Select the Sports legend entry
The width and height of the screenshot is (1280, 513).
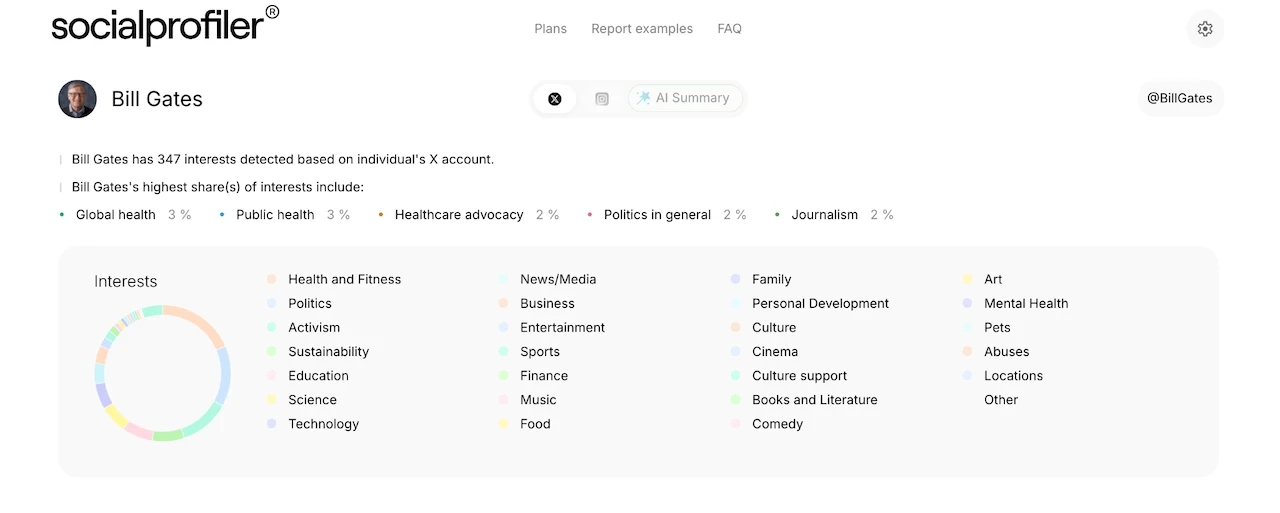pyautogui.click(x=529, y=352)
